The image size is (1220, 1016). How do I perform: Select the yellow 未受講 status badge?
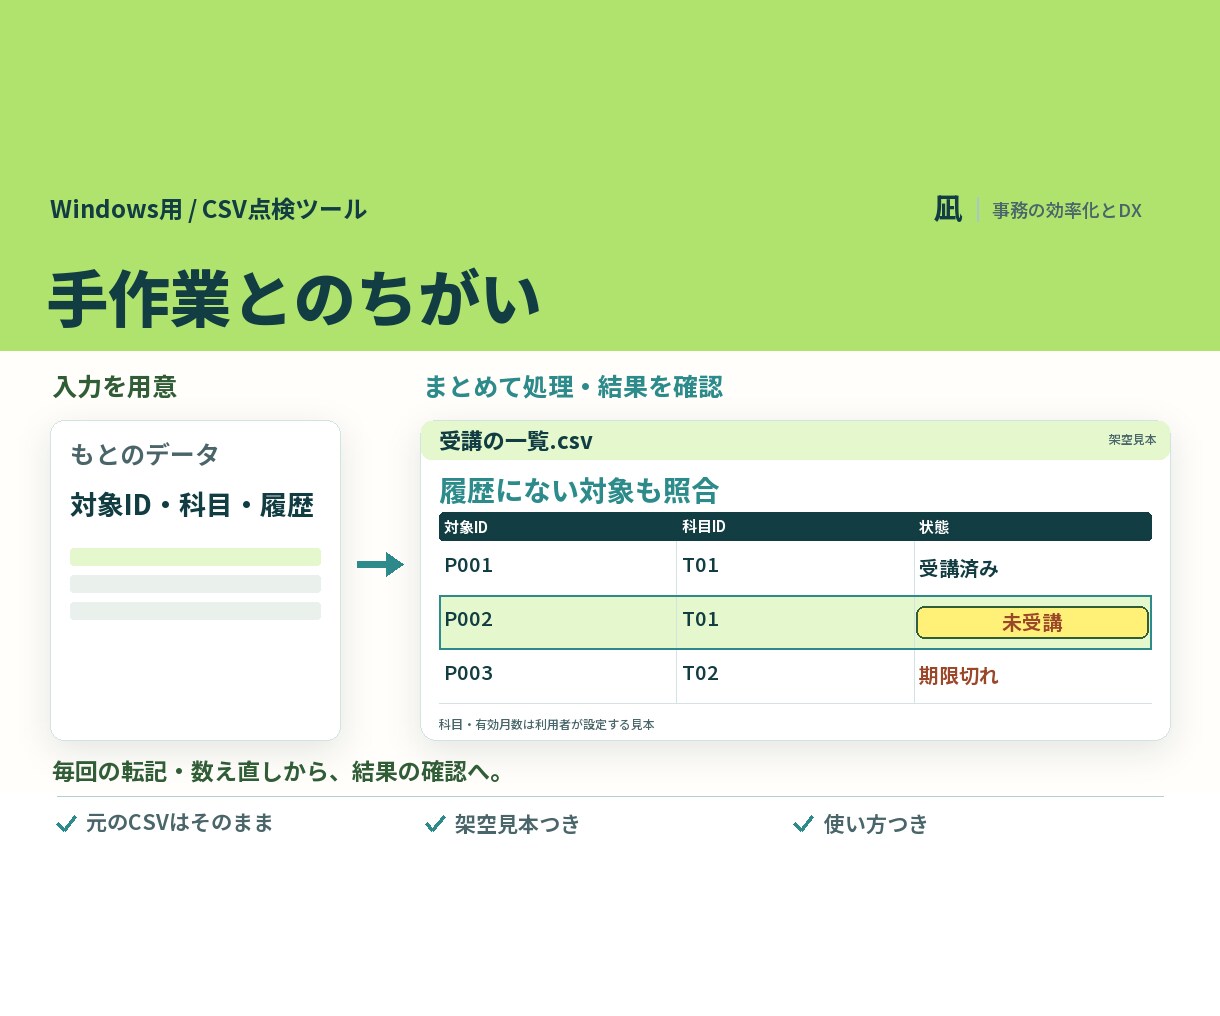coord(1032,622)
